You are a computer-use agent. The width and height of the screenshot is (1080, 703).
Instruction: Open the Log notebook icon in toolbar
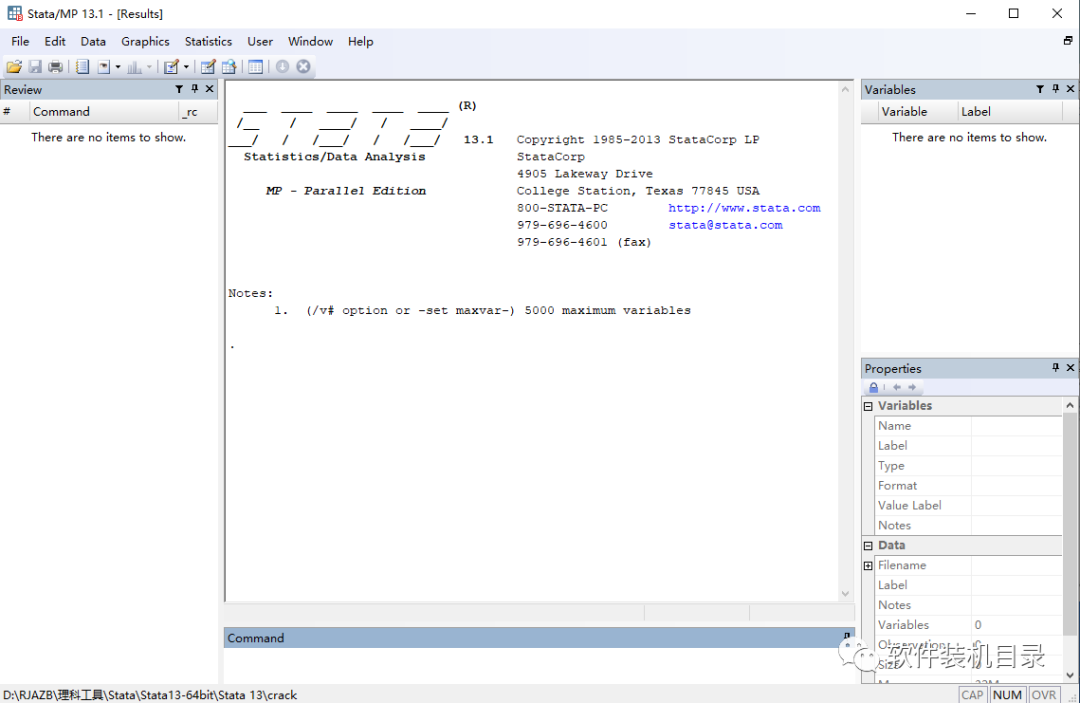[x=83, y=67]
